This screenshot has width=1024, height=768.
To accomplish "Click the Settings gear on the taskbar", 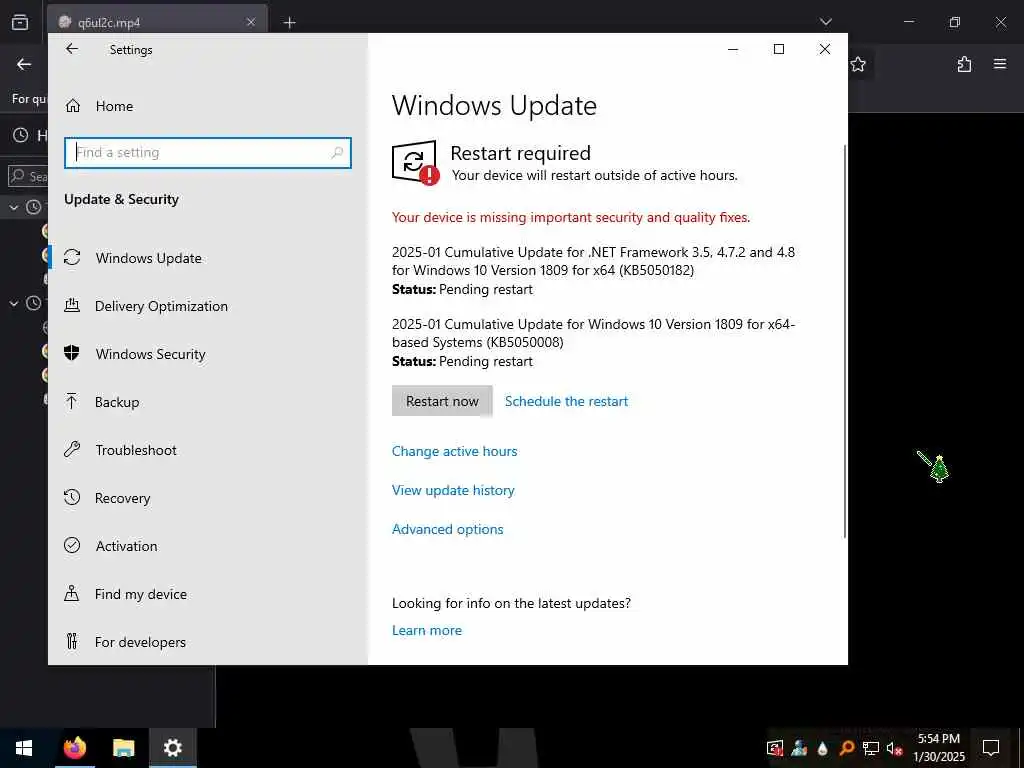I will point(172,748).
